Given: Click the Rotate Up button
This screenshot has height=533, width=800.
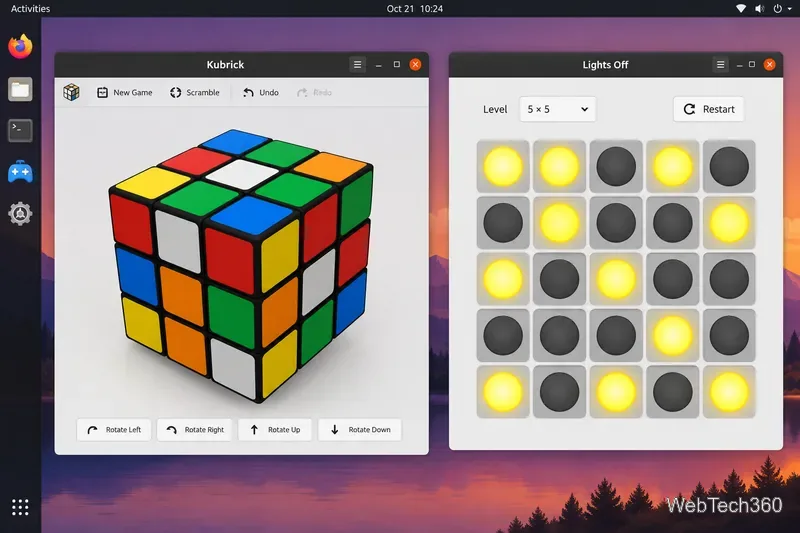Looking at the screenshot, I should 275,430.
